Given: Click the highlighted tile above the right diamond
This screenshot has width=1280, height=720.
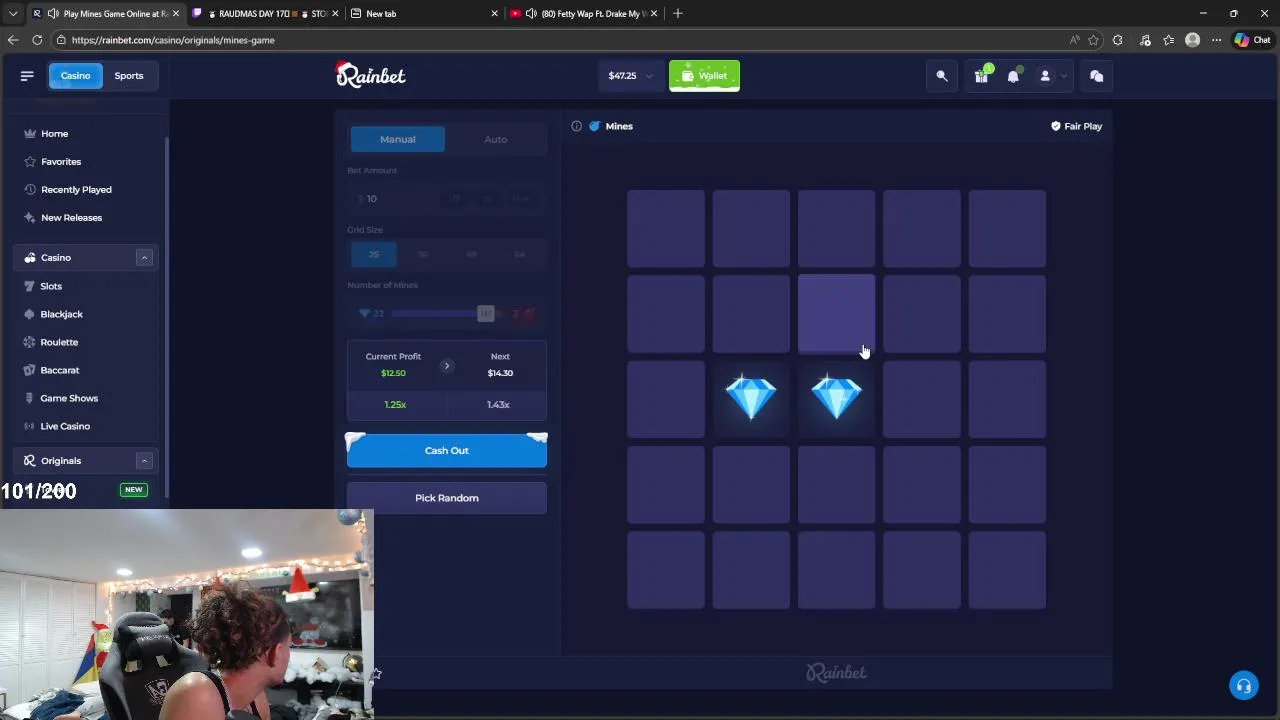Looking at the screenshot, I should click(836, 314).
